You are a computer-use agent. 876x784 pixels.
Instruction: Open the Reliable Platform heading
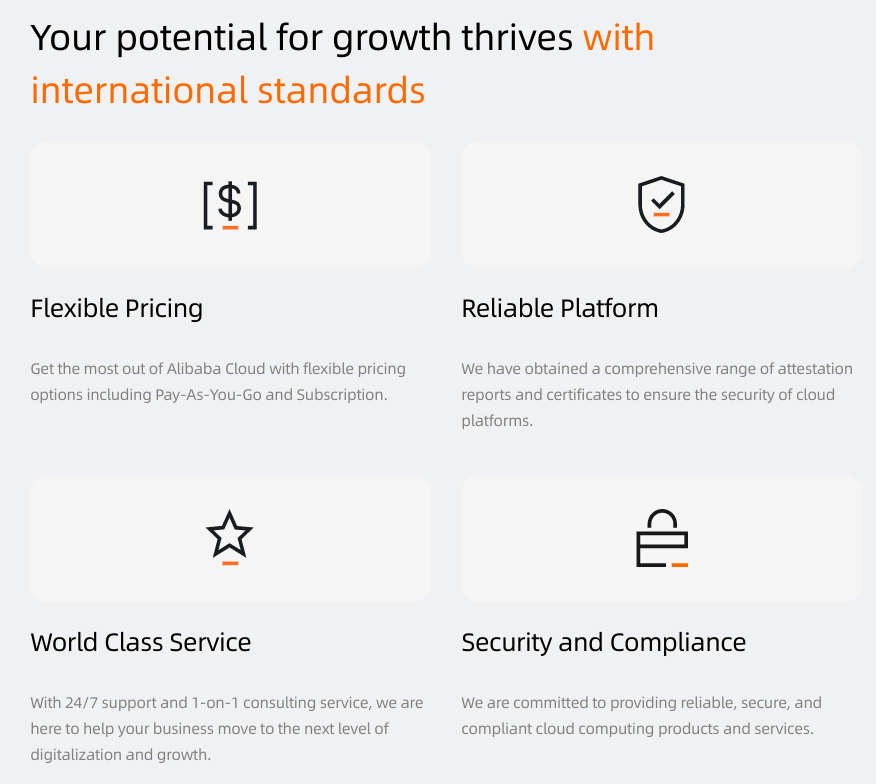(560, 308)
